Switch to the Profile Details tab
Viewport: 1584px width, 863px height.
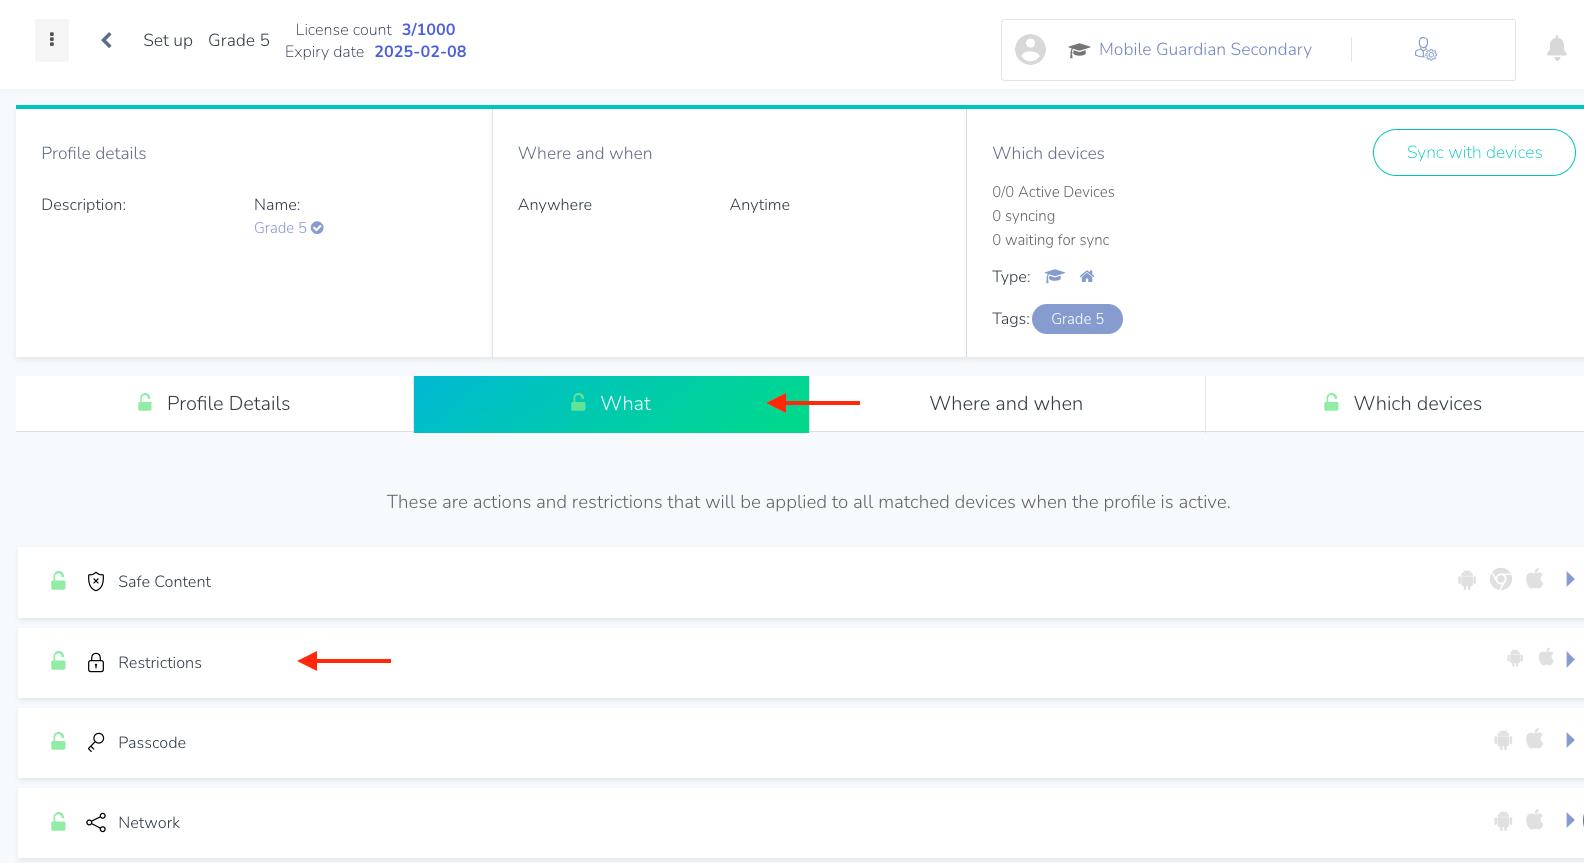(215, 403)
